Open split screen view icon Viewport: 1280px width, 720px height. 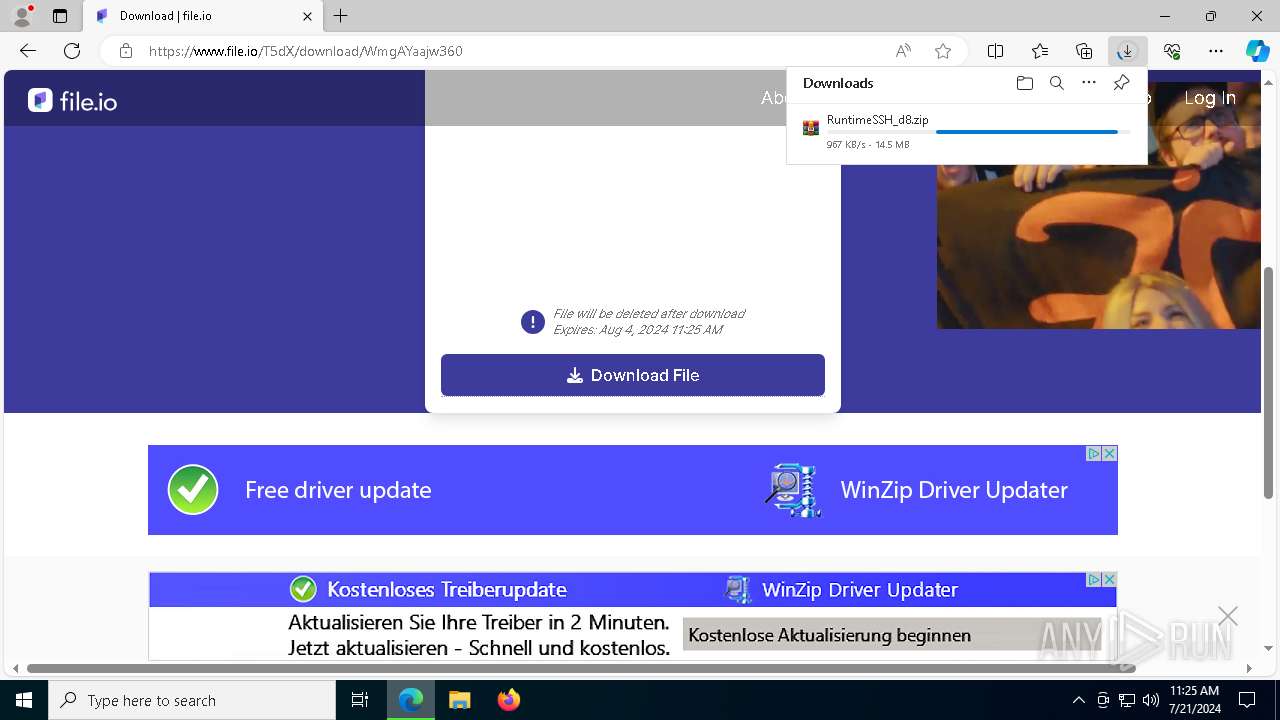pyautogui.click(x=995, y=51)
